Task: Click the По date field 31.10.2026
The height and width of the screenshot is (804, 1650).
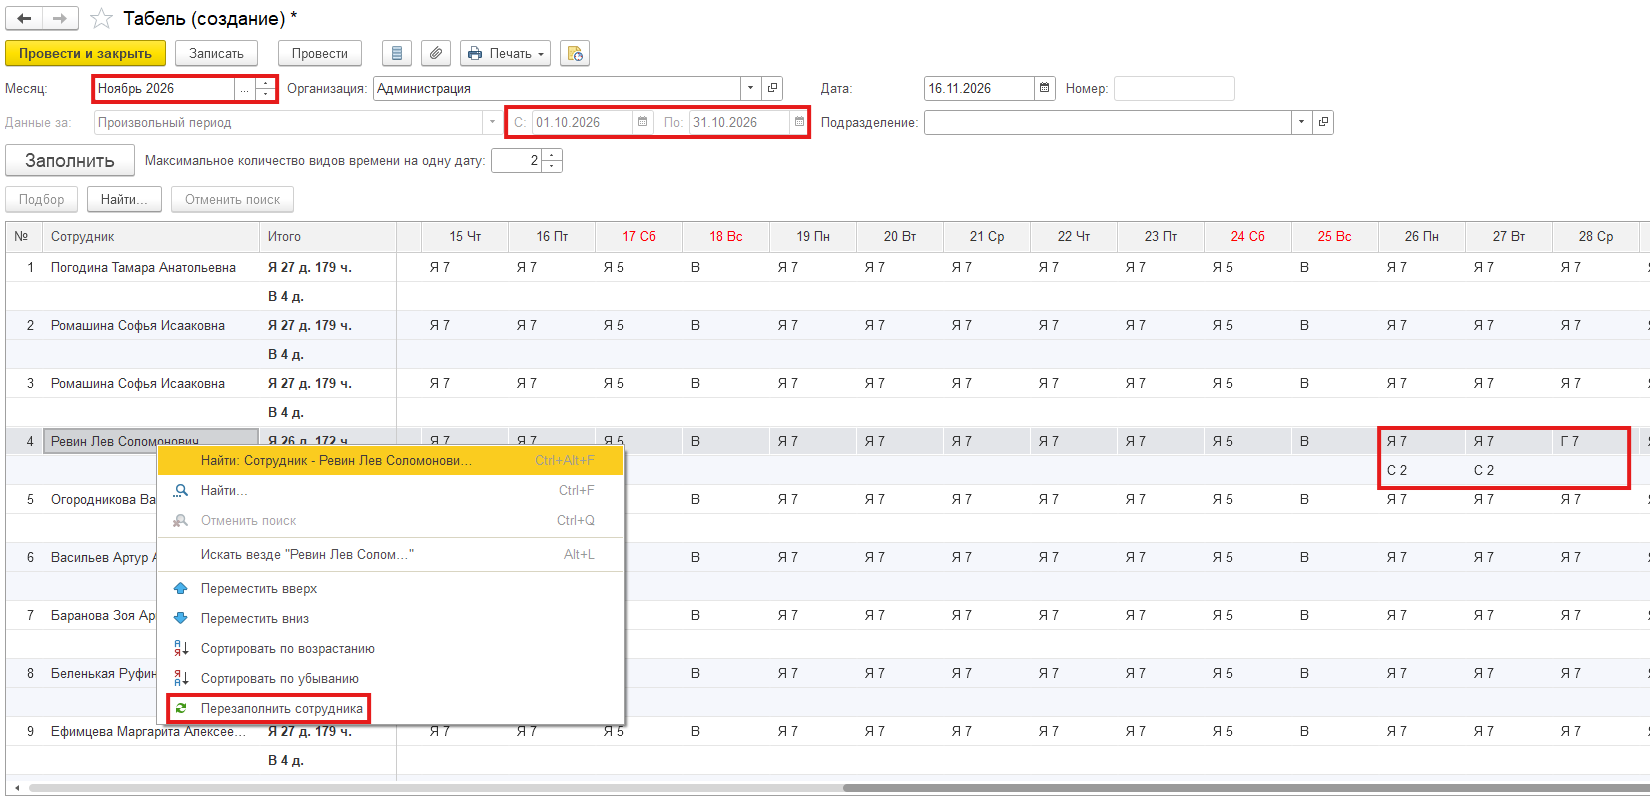Action: [739, 123]
